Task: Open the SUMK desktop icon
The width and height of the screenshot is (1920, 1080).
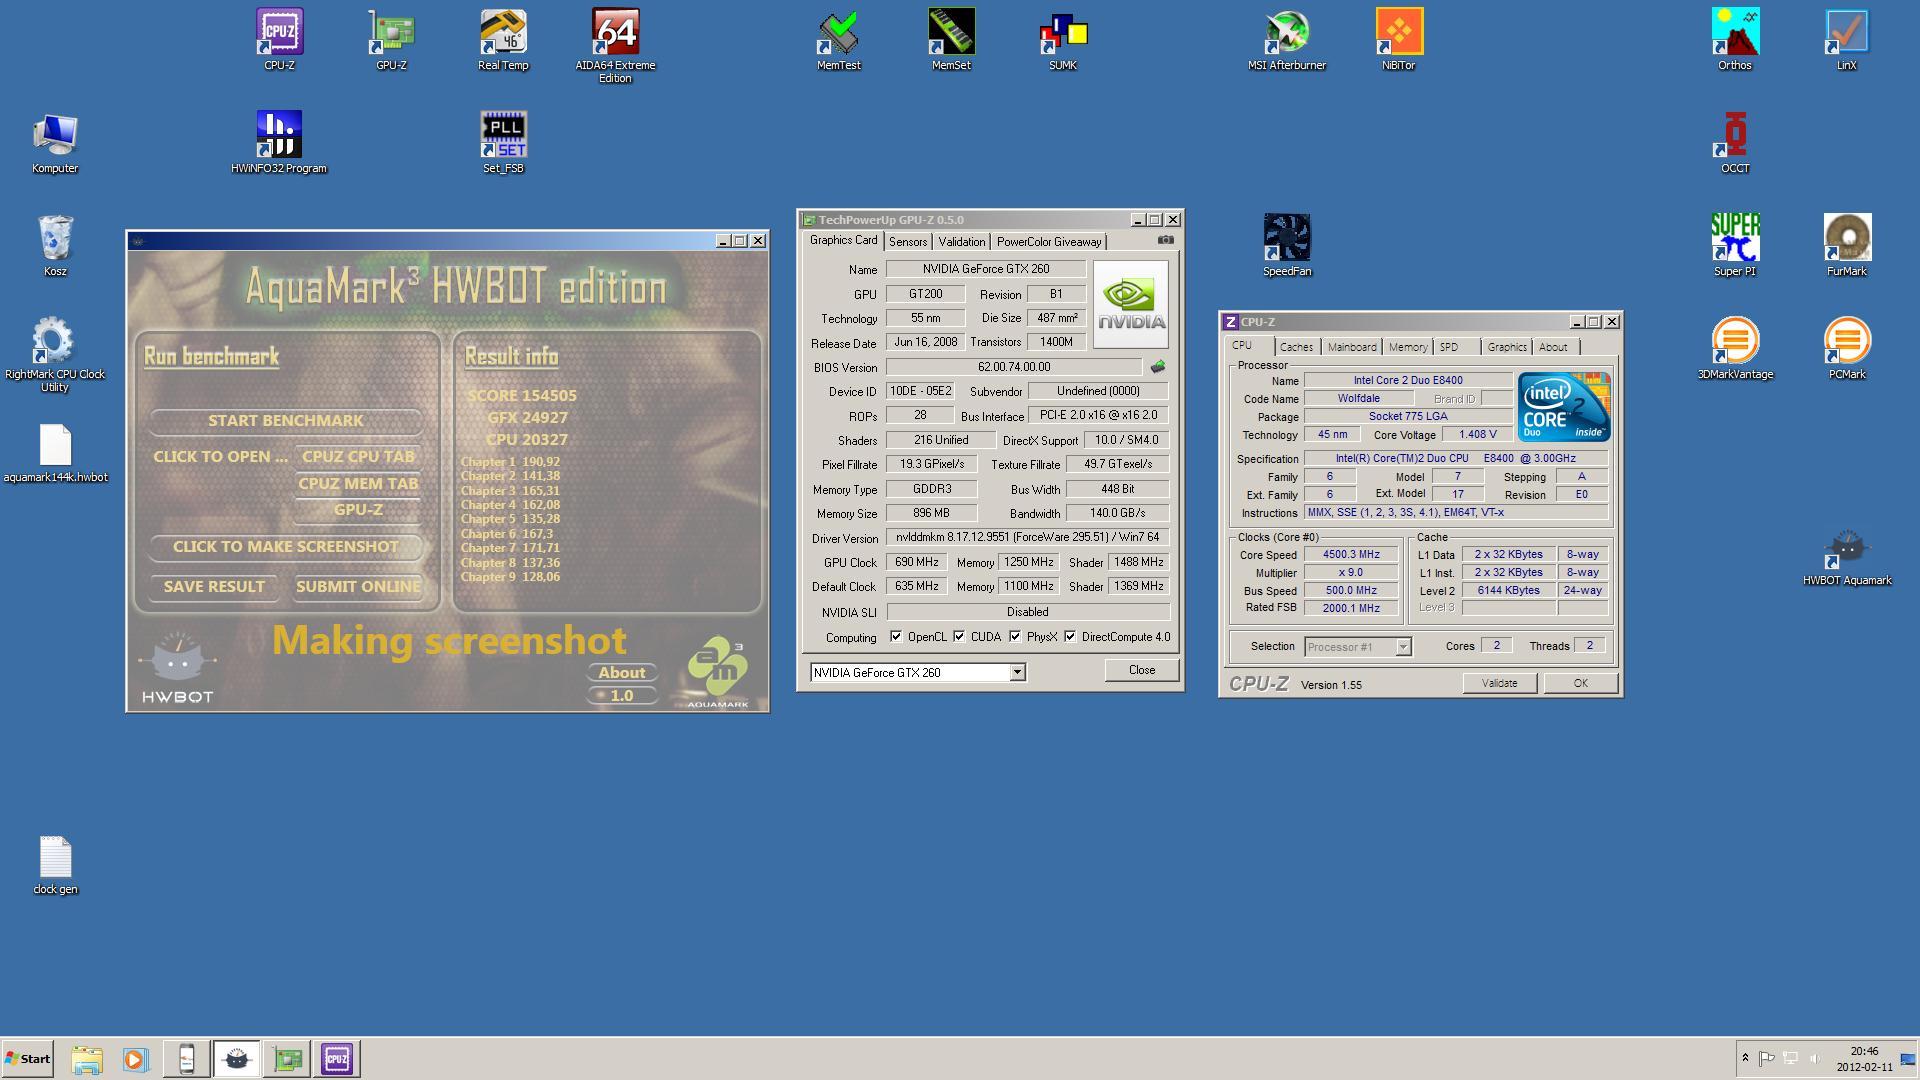Action: 1063,40
